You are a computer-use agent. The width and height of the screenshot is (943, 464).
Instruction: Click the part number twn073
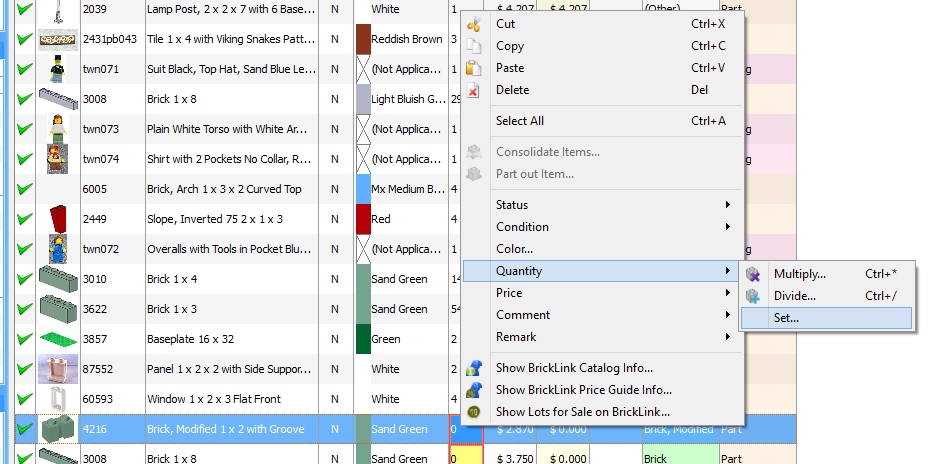[100, 129]
